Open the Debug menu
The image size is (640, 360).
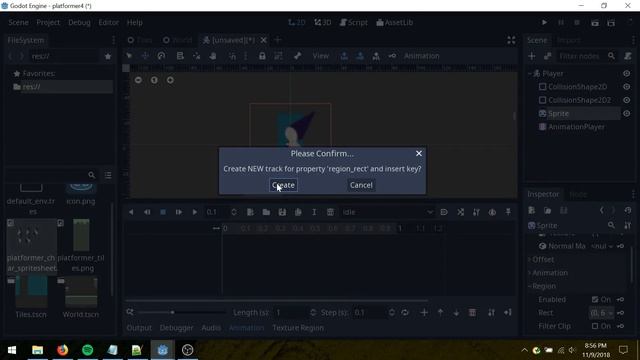coord(79,22)
